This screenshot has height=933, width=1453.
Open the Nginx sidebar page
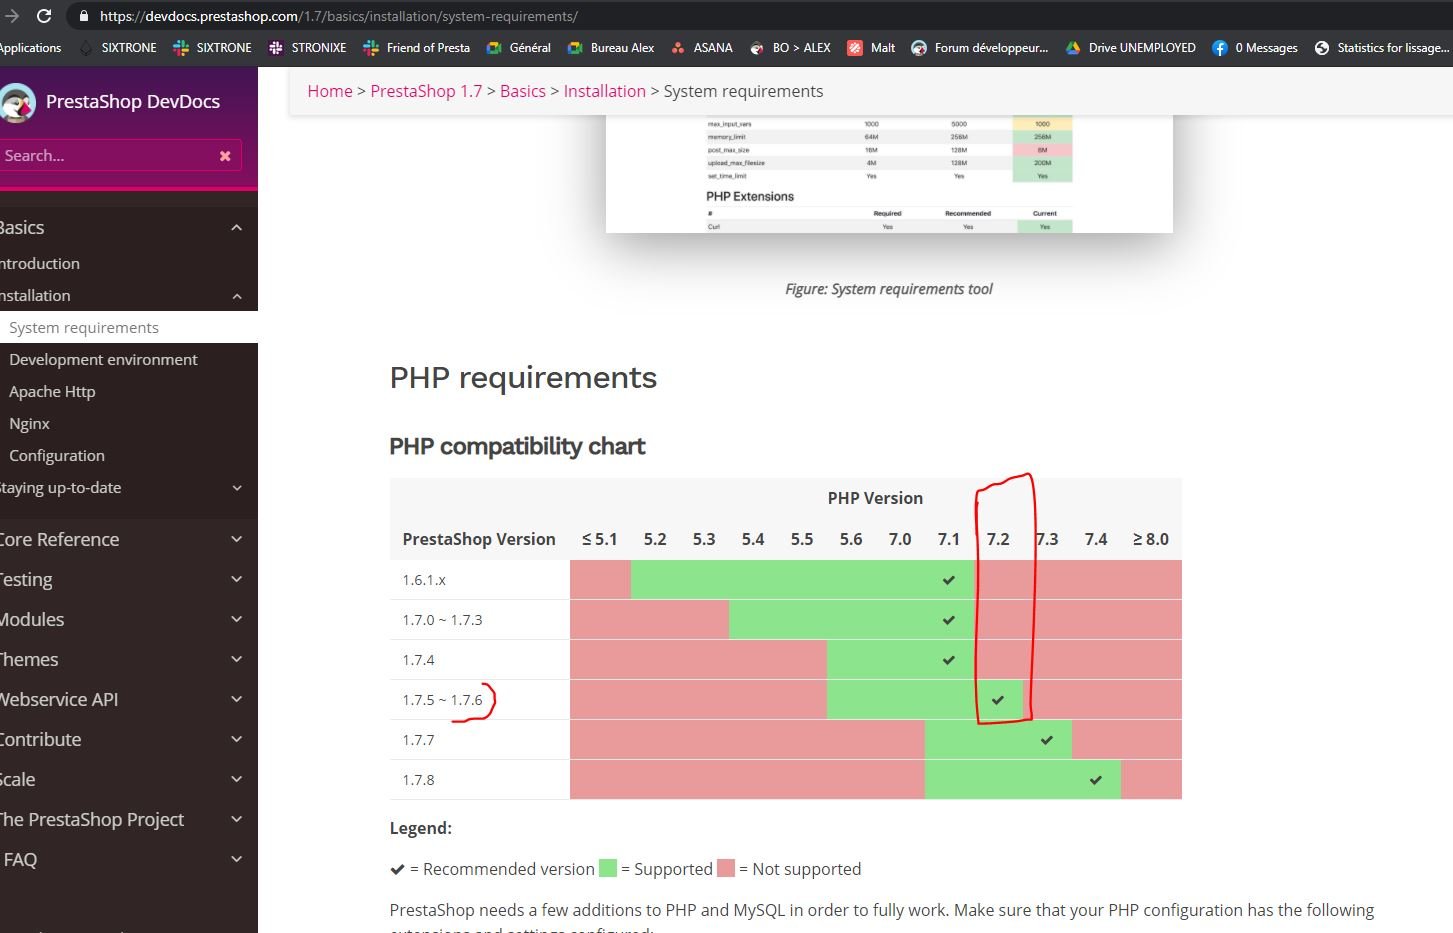point(29,424)
